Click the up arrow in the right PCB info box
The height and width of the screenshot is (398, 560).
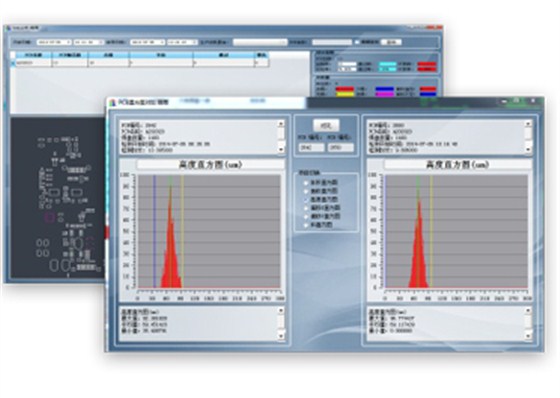[528, 124]
